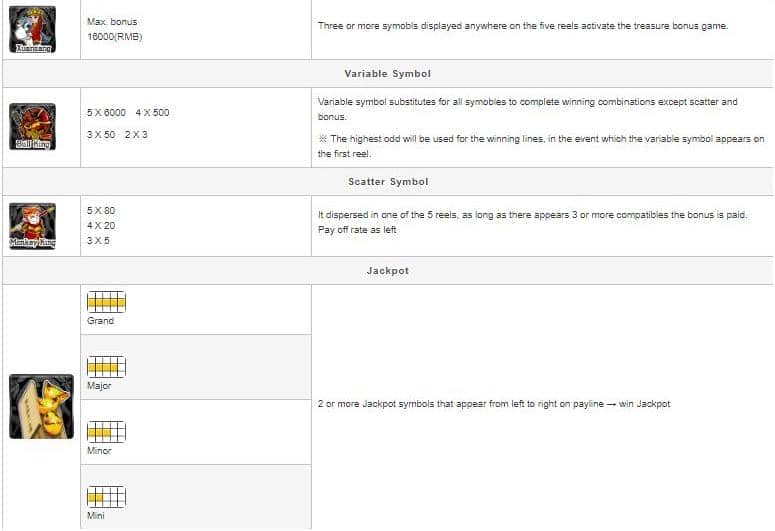Click the Monkey King scatter symbol icon
This screenshot has width=775, height=531.
click(x=33, y=226)
